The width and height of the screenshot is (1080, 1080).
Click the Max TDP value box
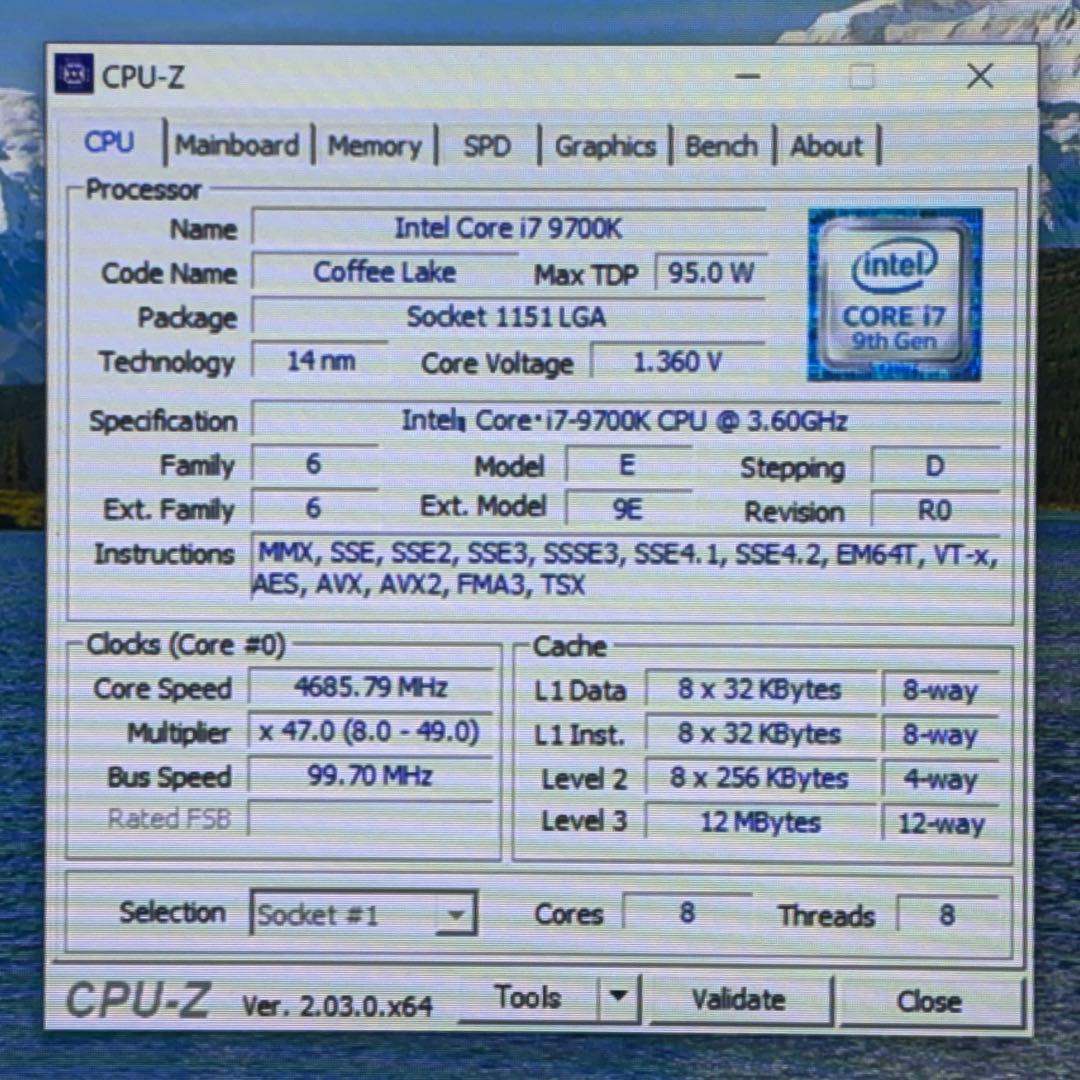point(710,272)
